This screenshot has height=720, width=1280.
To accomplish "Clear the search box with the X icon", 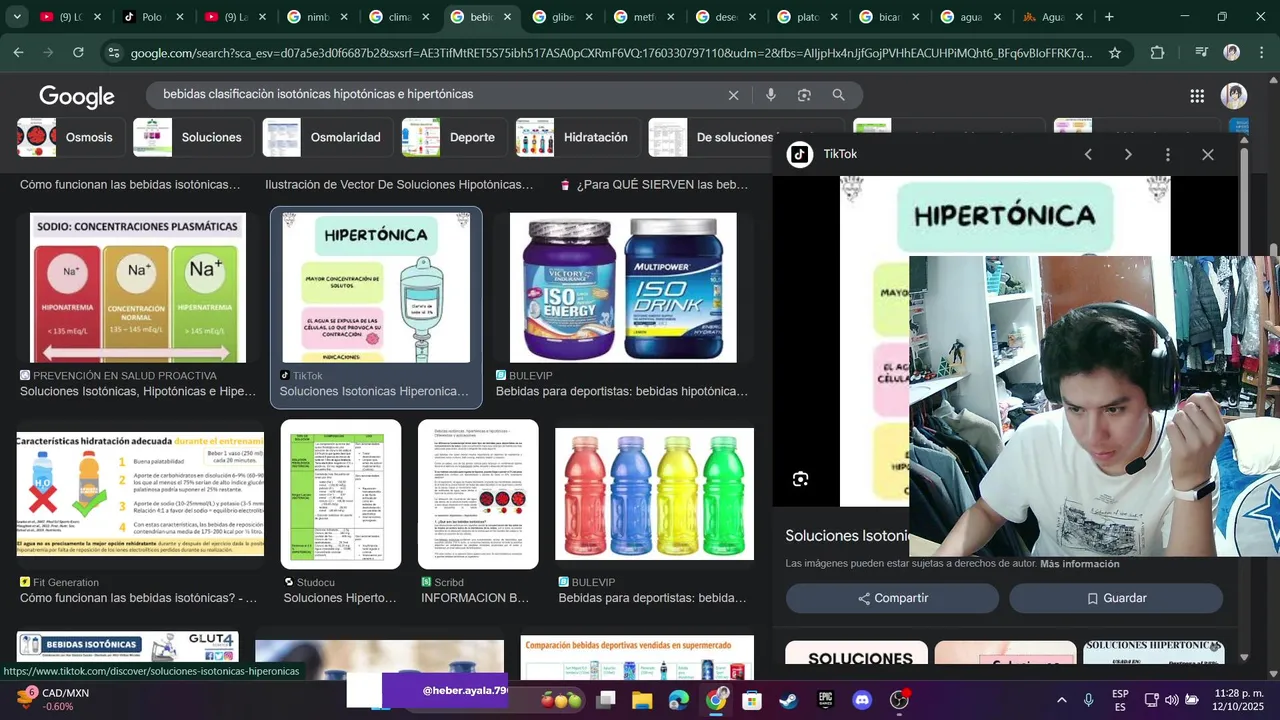I will pyautogui.click(x=733, y=95).
